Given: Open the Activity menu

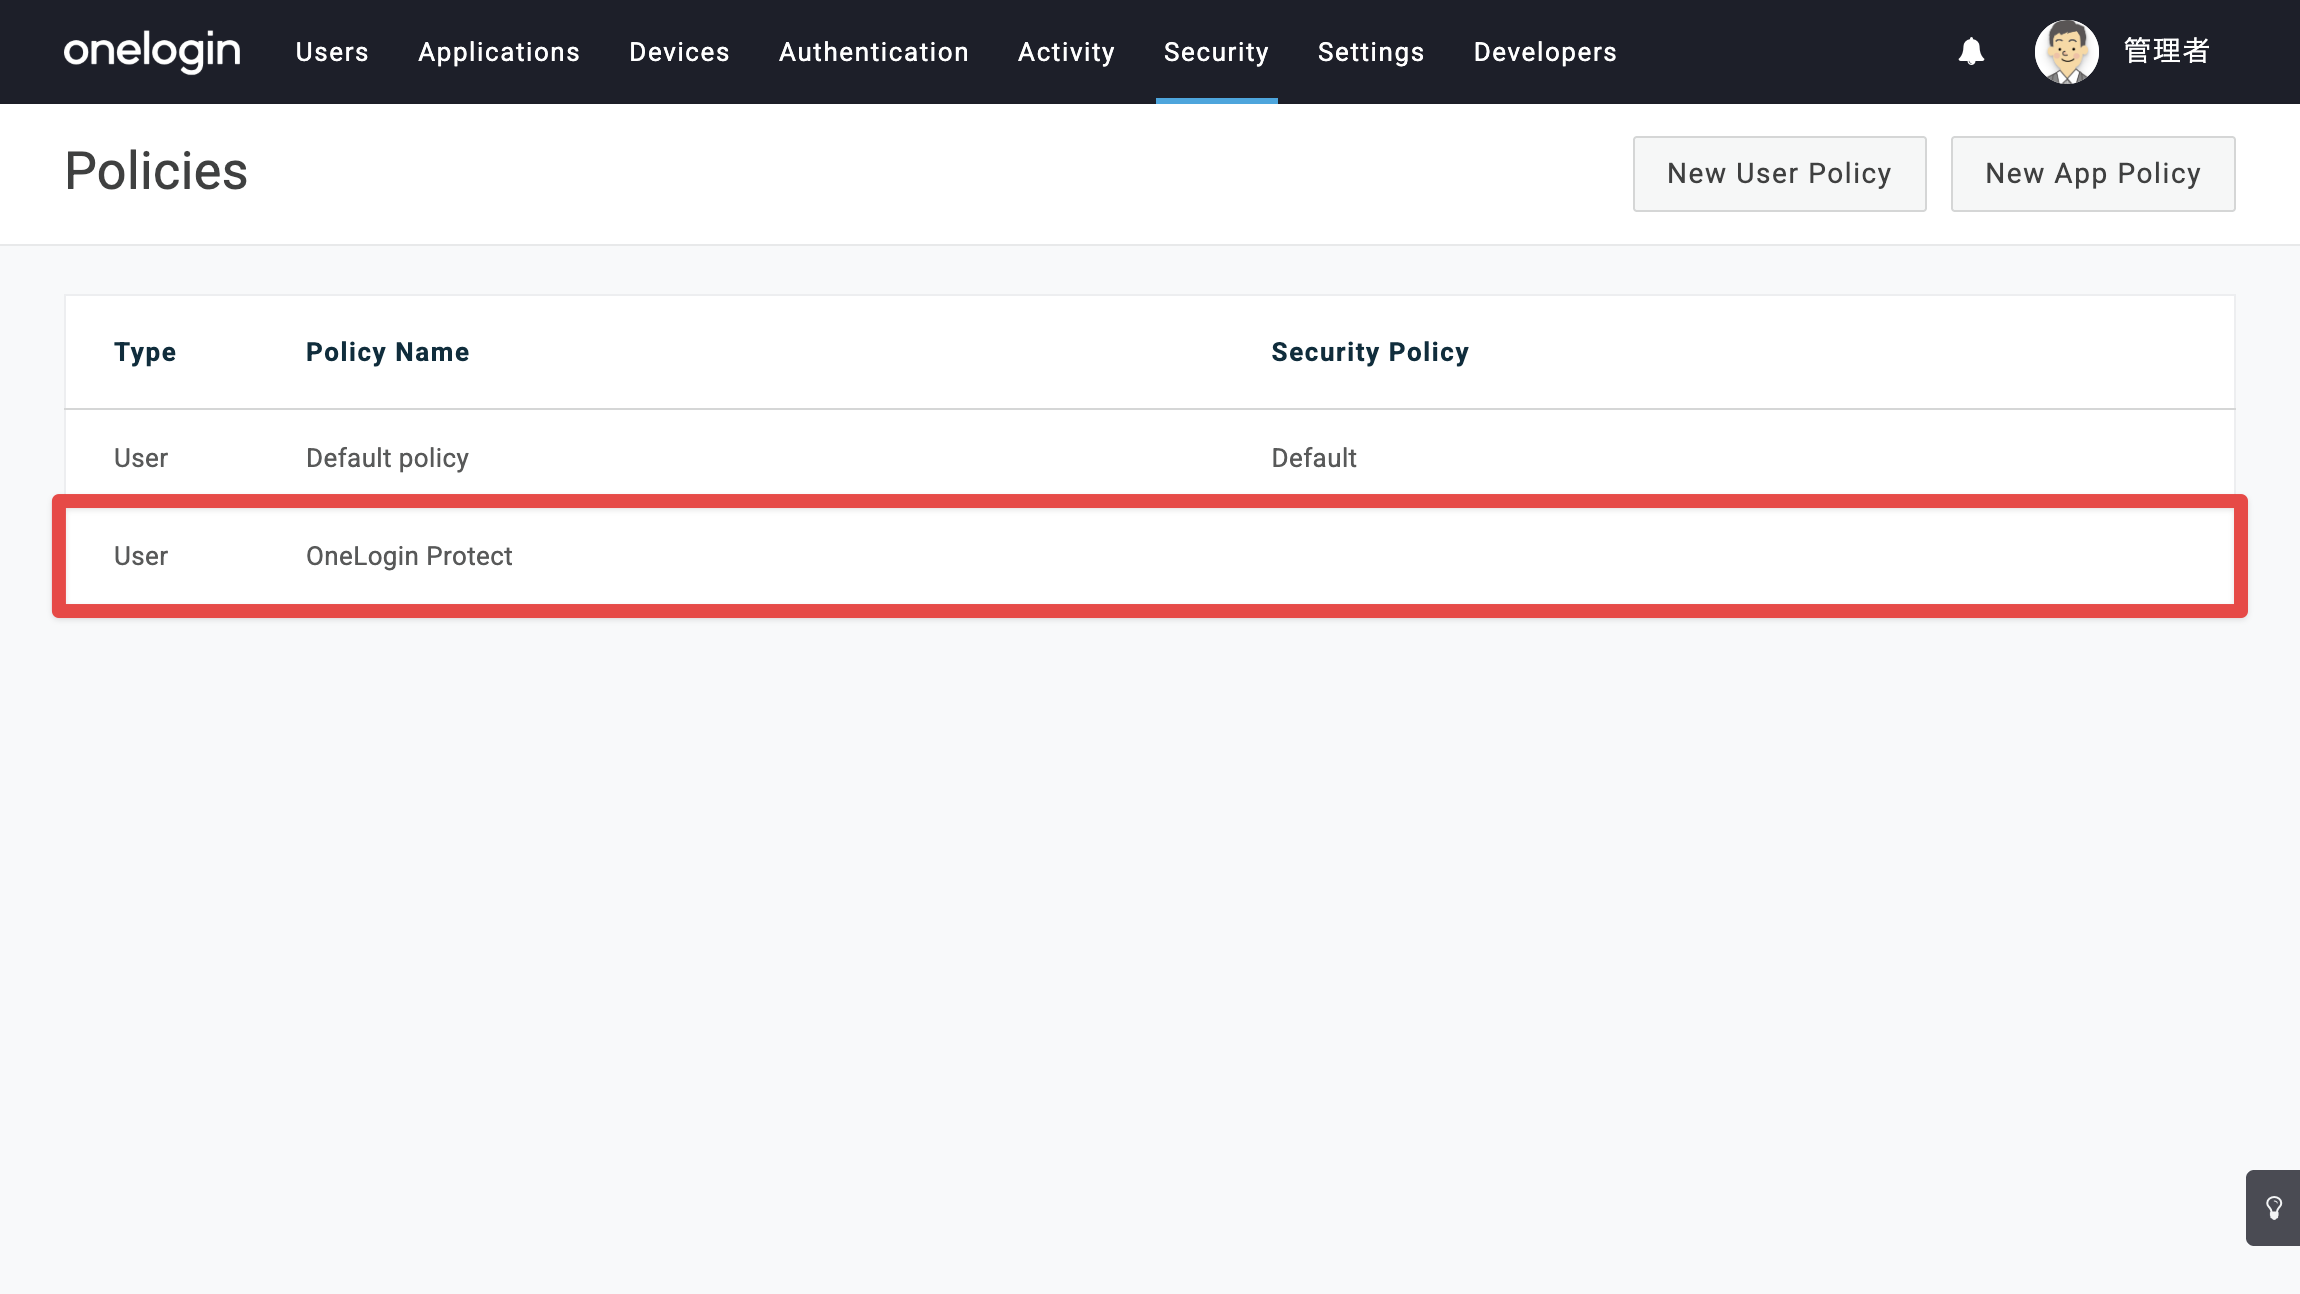Looking at the screenshot, I should 1066,52.
